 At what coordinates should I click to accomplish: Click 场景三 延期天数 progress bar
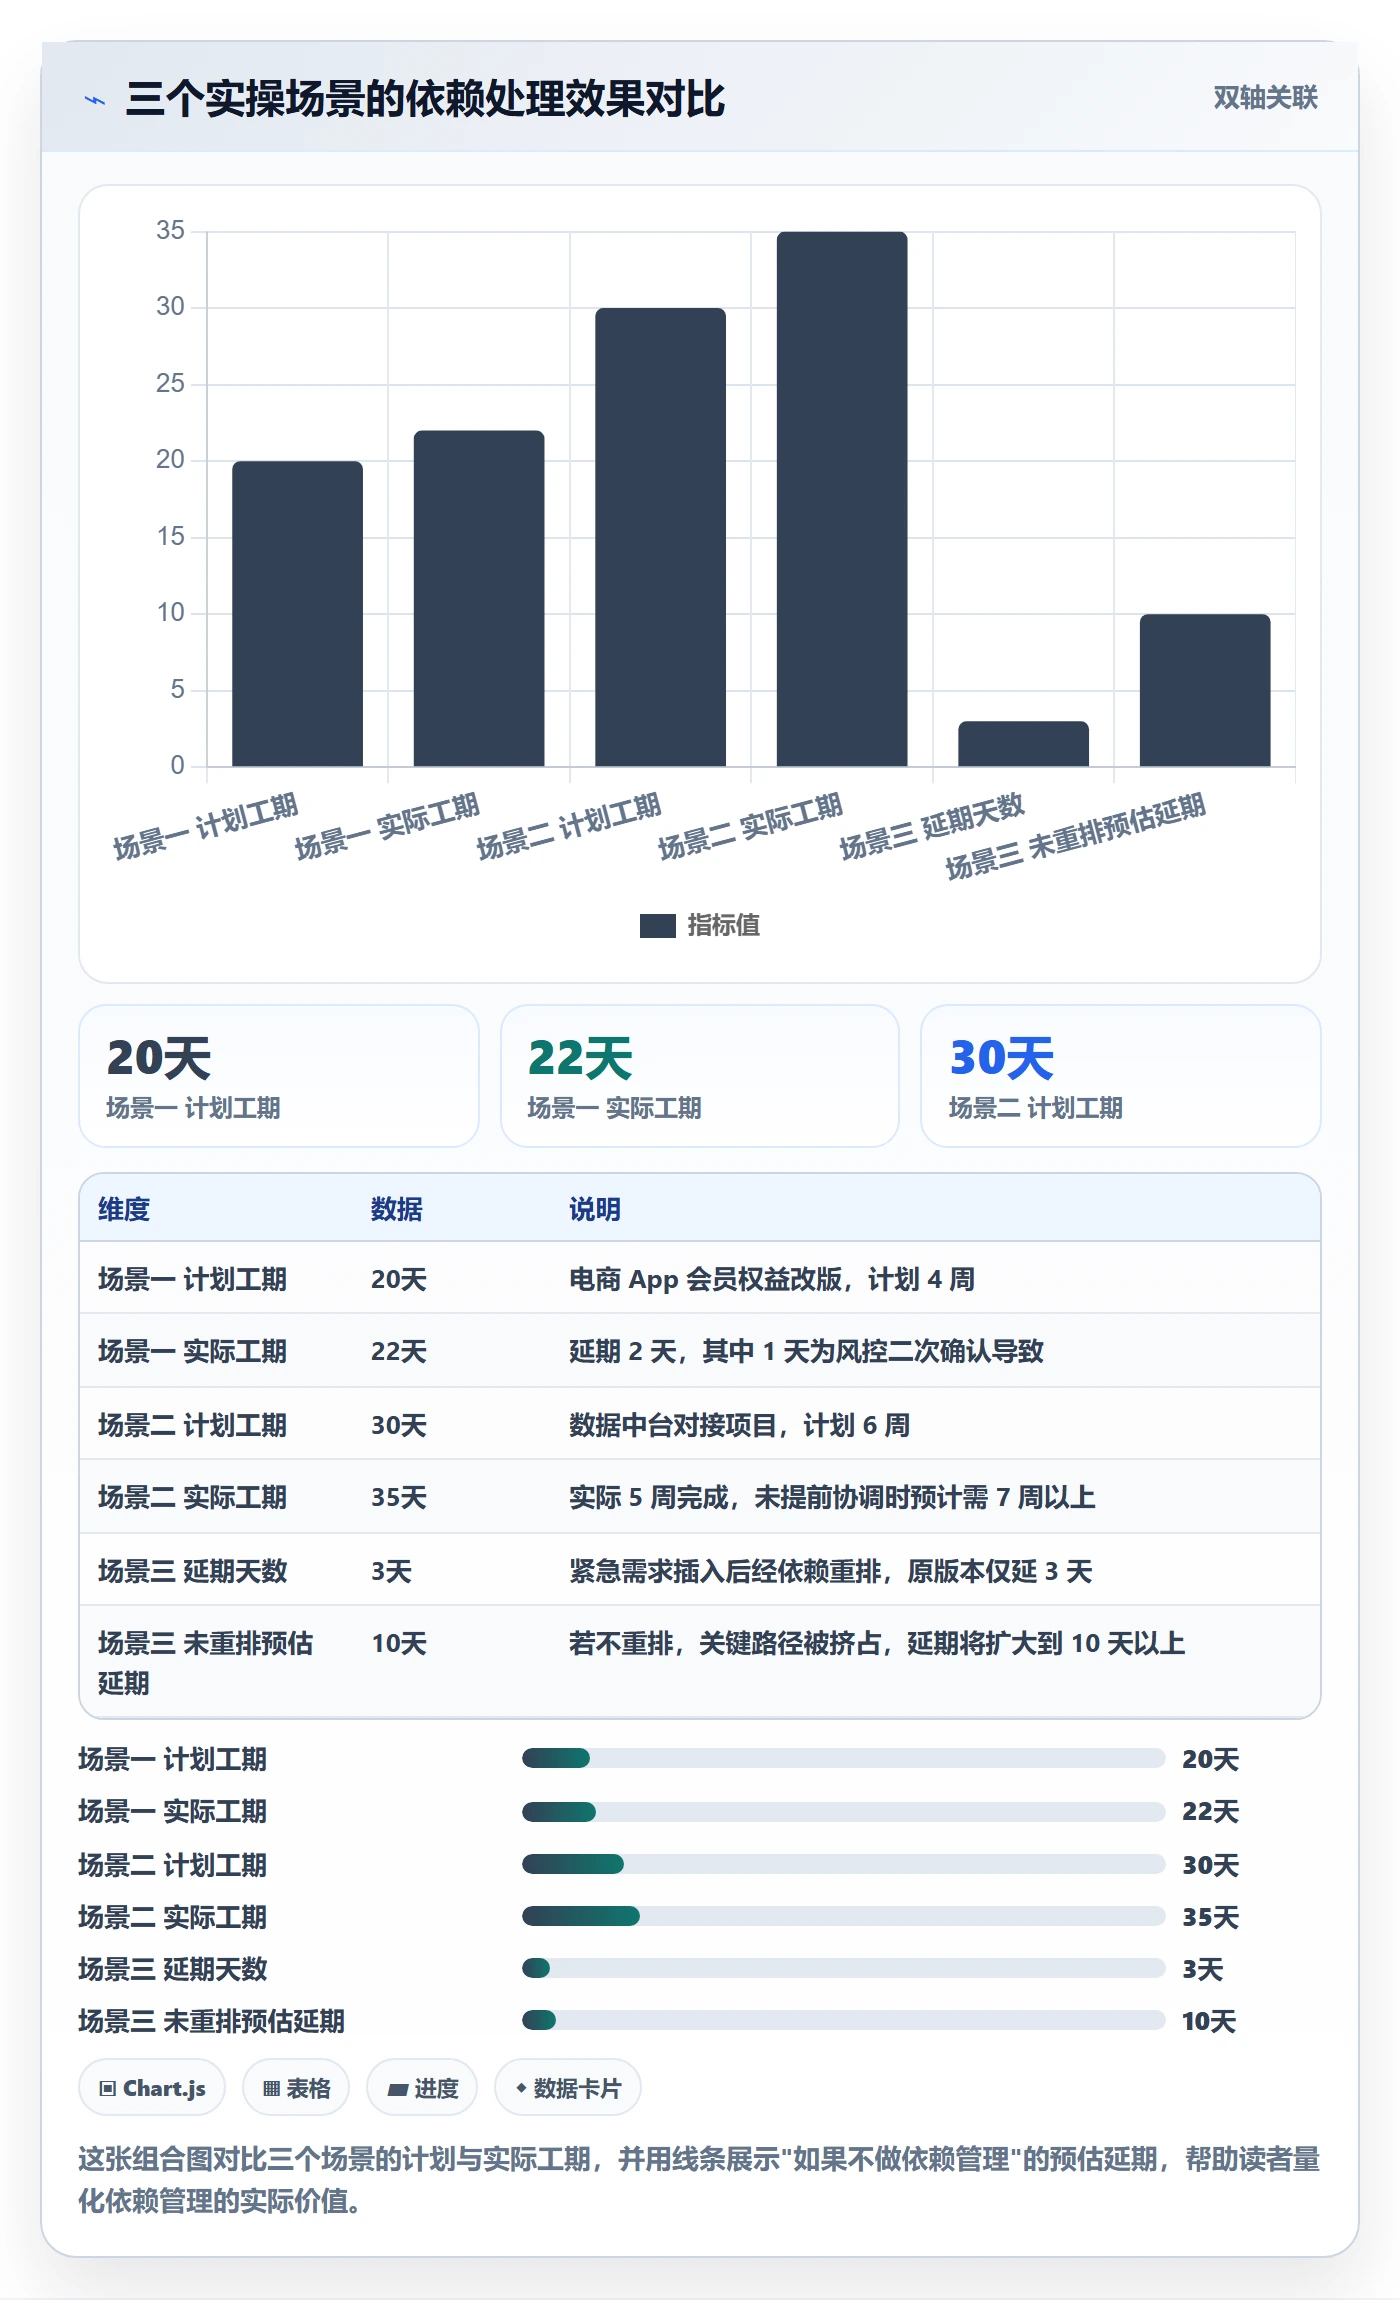pyautogui.click(x=843, y=1968)
